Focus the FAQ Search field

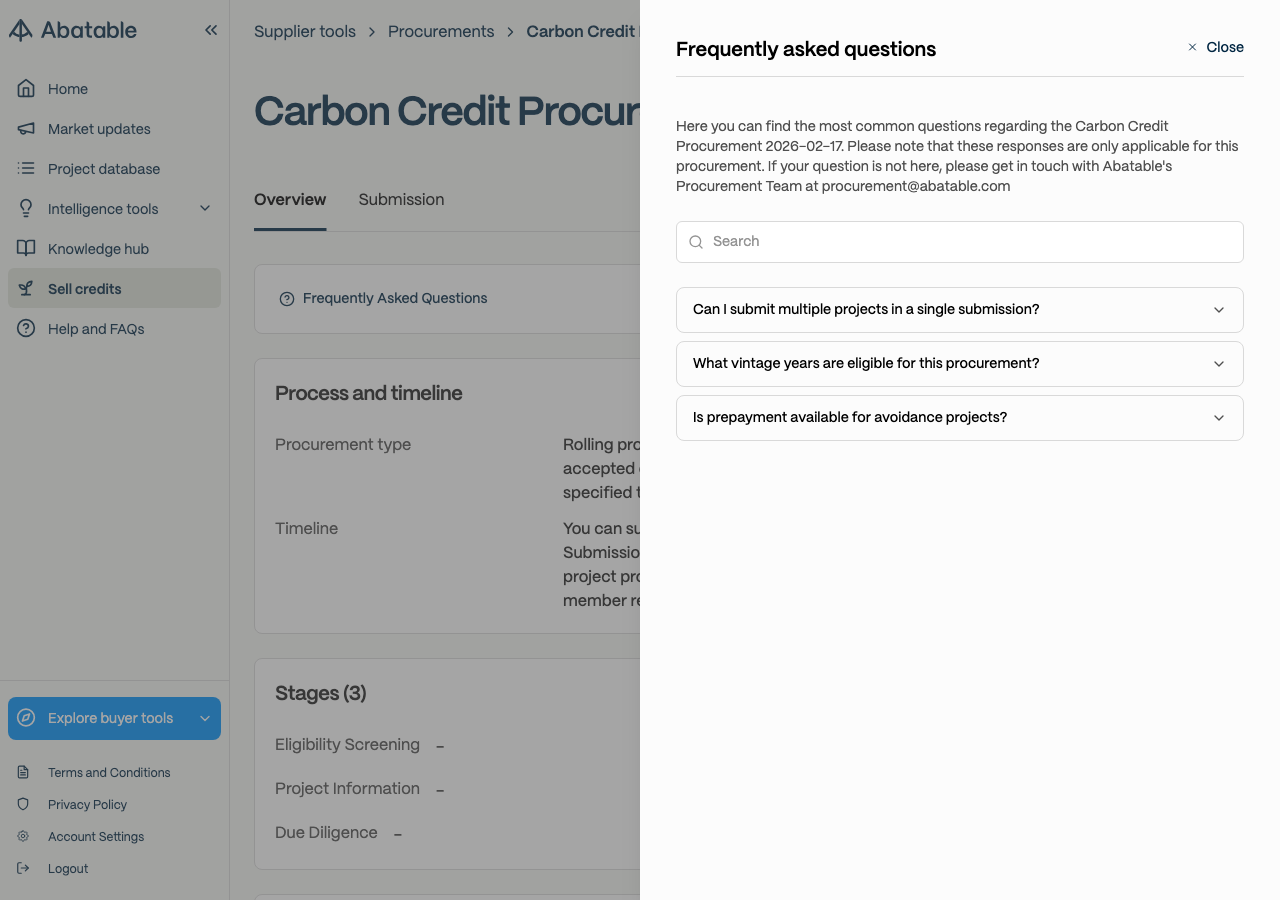pos(960,242)
